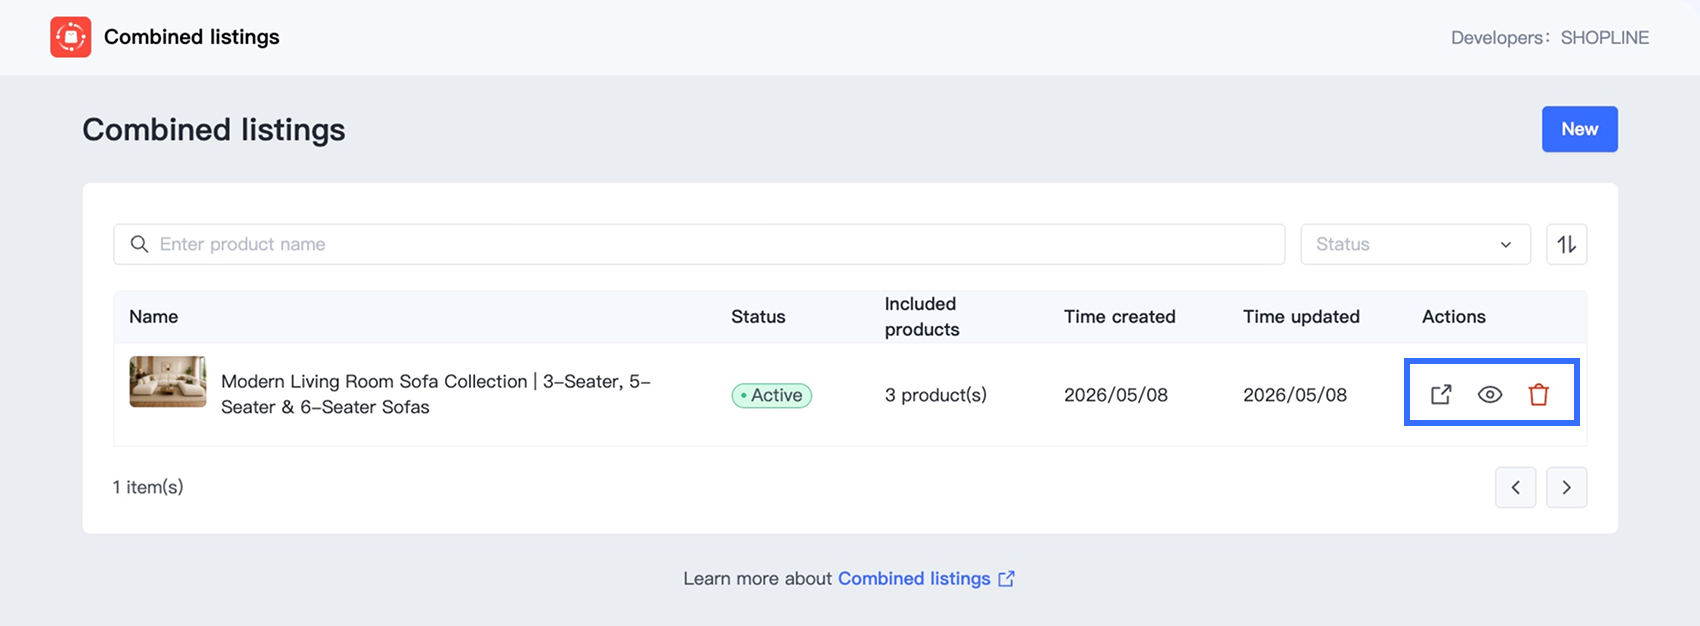The height and width of the screenshot is (626, 1700).
Task: Follow the Combined listings help link
Action: tap(914, 579)
